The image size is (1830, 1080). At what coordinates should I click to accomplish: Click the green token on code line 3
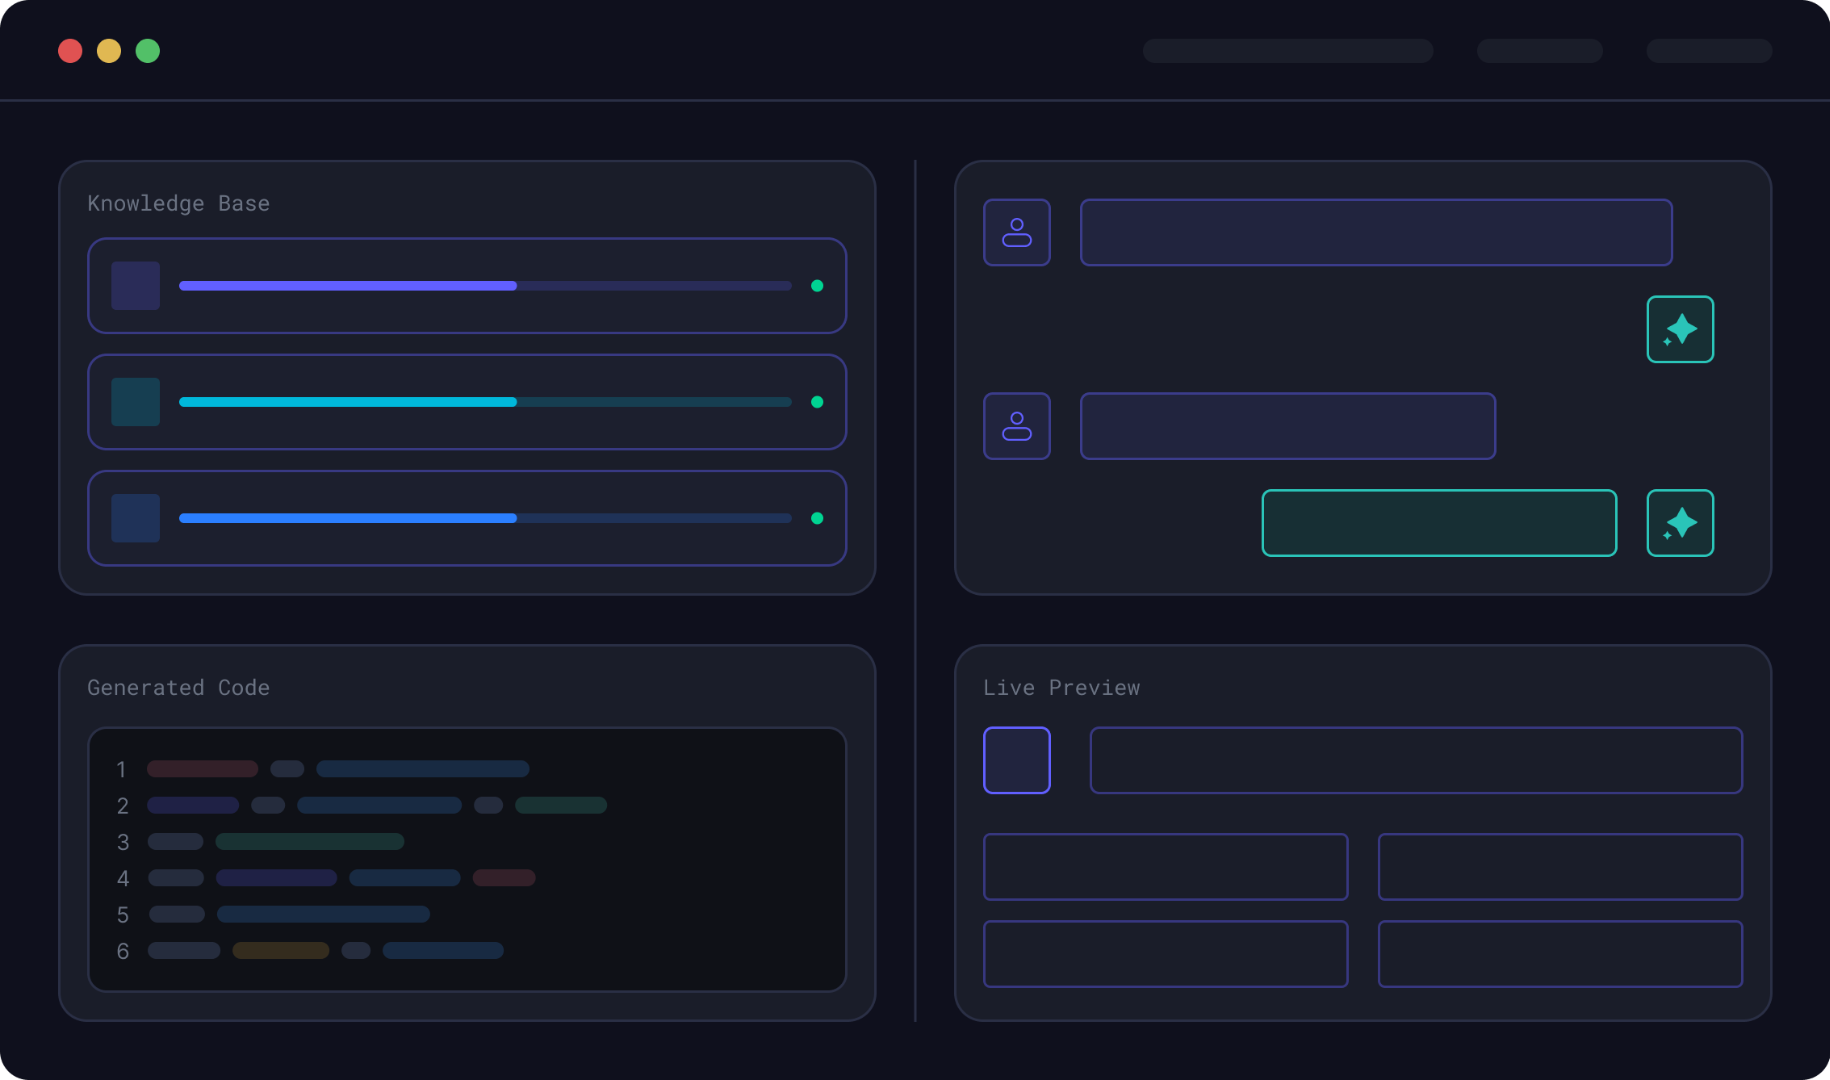(310, 841)
